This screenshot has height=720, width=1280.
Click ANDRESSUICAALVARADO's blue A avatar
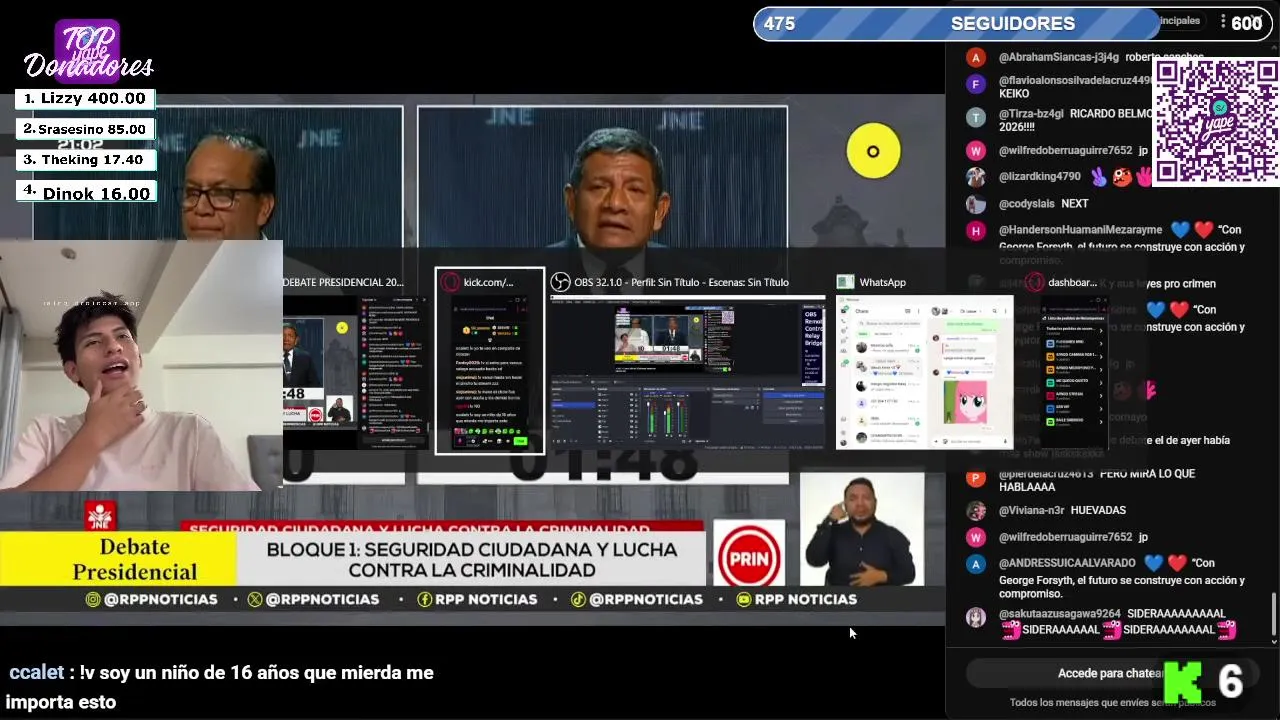tap(976, 564)
